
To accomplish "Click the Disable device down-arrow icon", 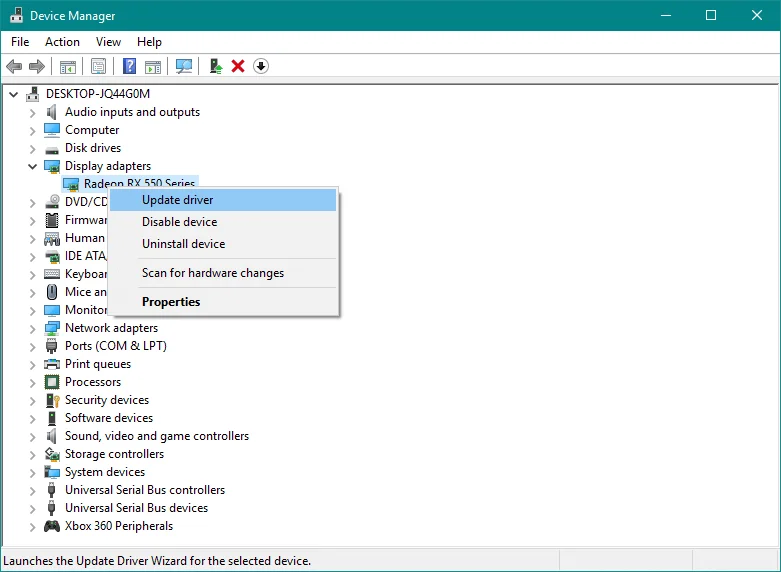I will tap(261, 66).
